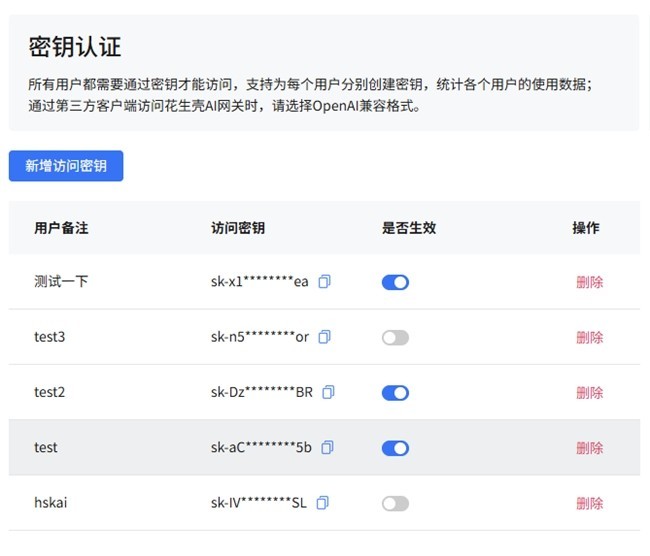The width and height of the screenshot is (650, 556).
Task: Turn off the test2 key switch
Action: point(395,393)
